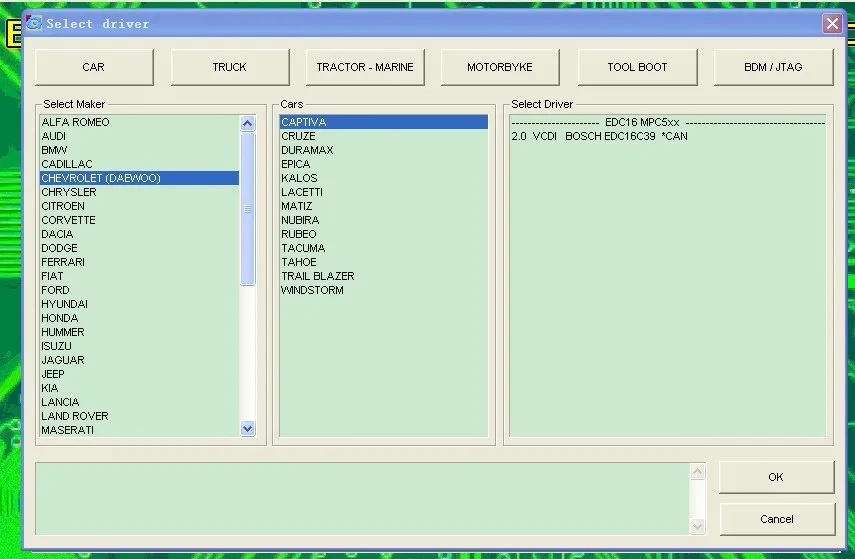
Task: Select CAPTIVA in the Cars list
Action: pos(384,122)
